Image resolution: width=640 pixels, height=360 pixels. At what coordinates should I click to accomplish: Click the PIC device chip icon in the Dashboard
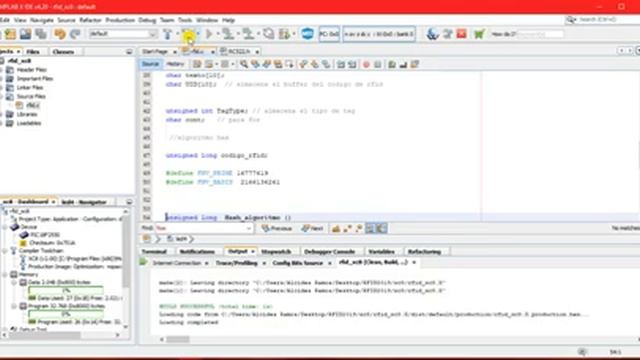pos(24,235)
